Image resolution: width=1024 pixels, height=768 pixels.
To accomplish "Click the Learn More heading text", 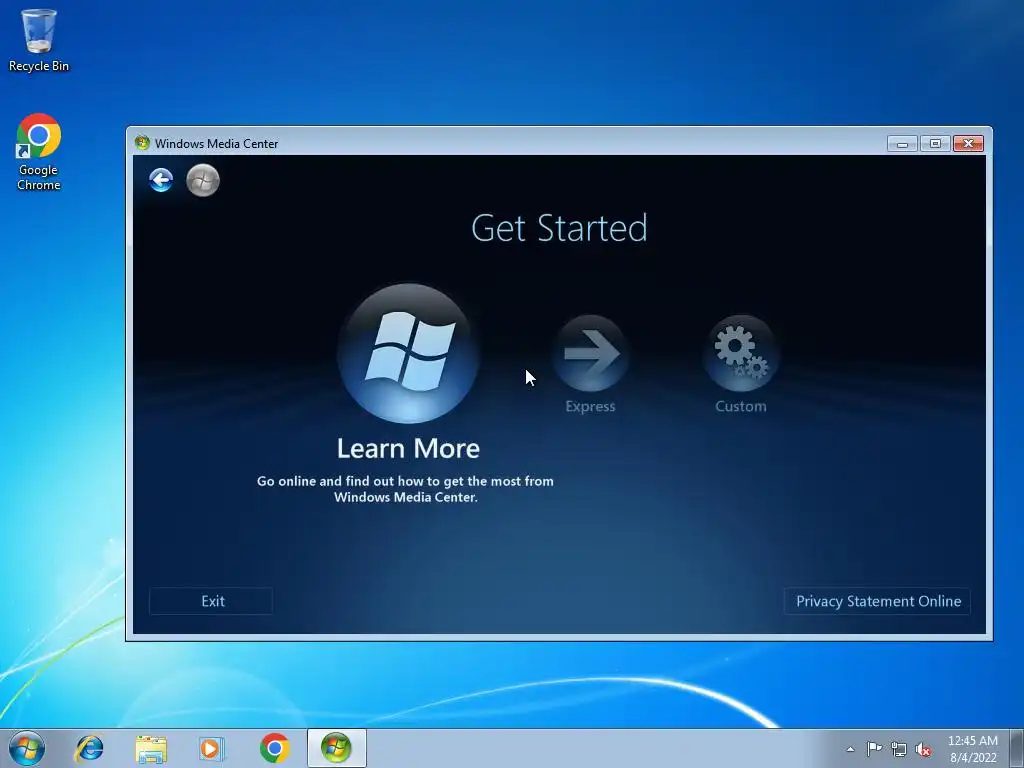I will 408,449.
